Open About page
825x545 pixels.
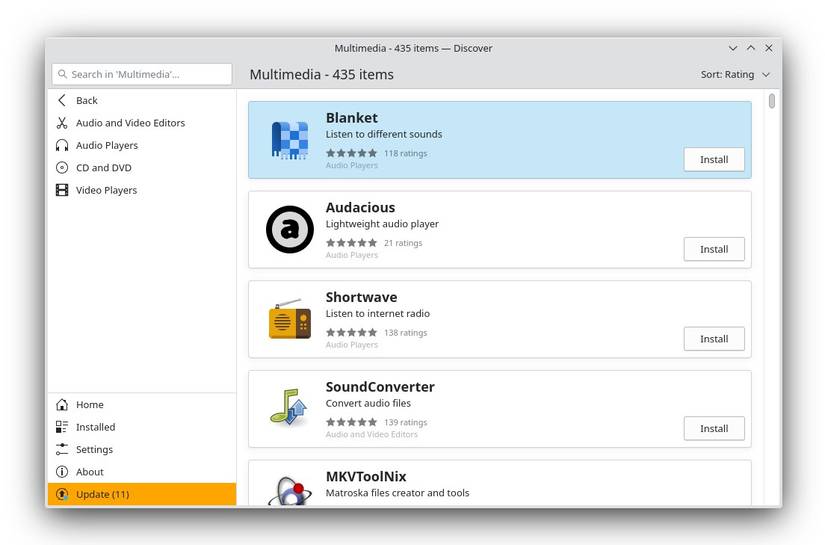pos(142,472)
